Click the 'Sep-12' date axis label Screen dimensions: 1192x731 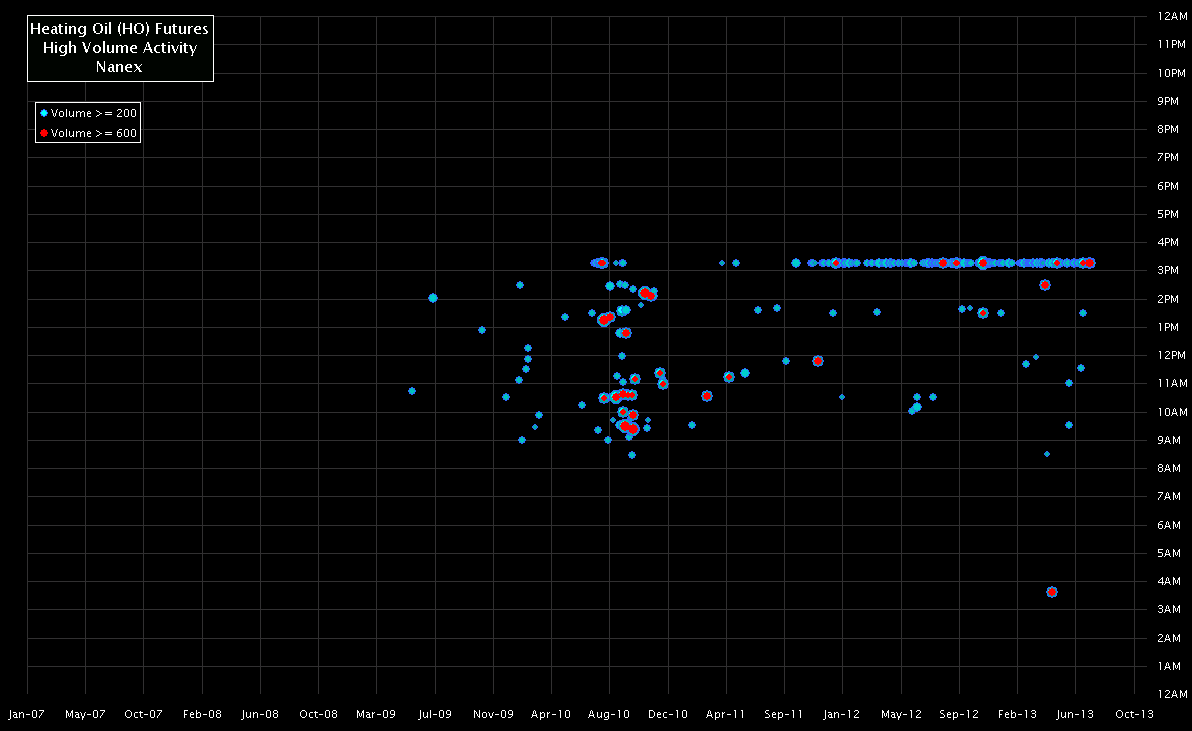(959, 714)
